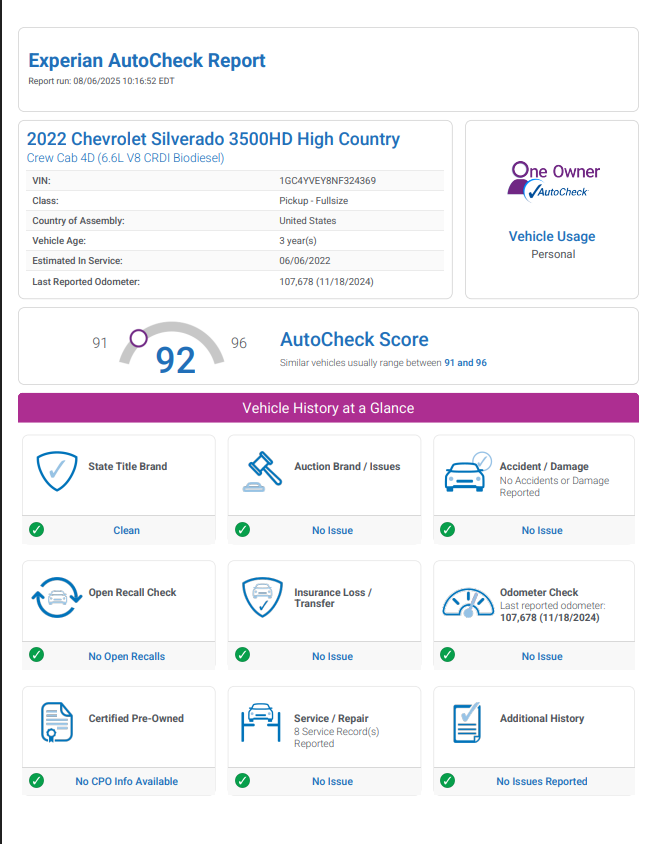Open the No Open Recalls link
This screenshot has width=655, height=844.
[x=126, y=657]
